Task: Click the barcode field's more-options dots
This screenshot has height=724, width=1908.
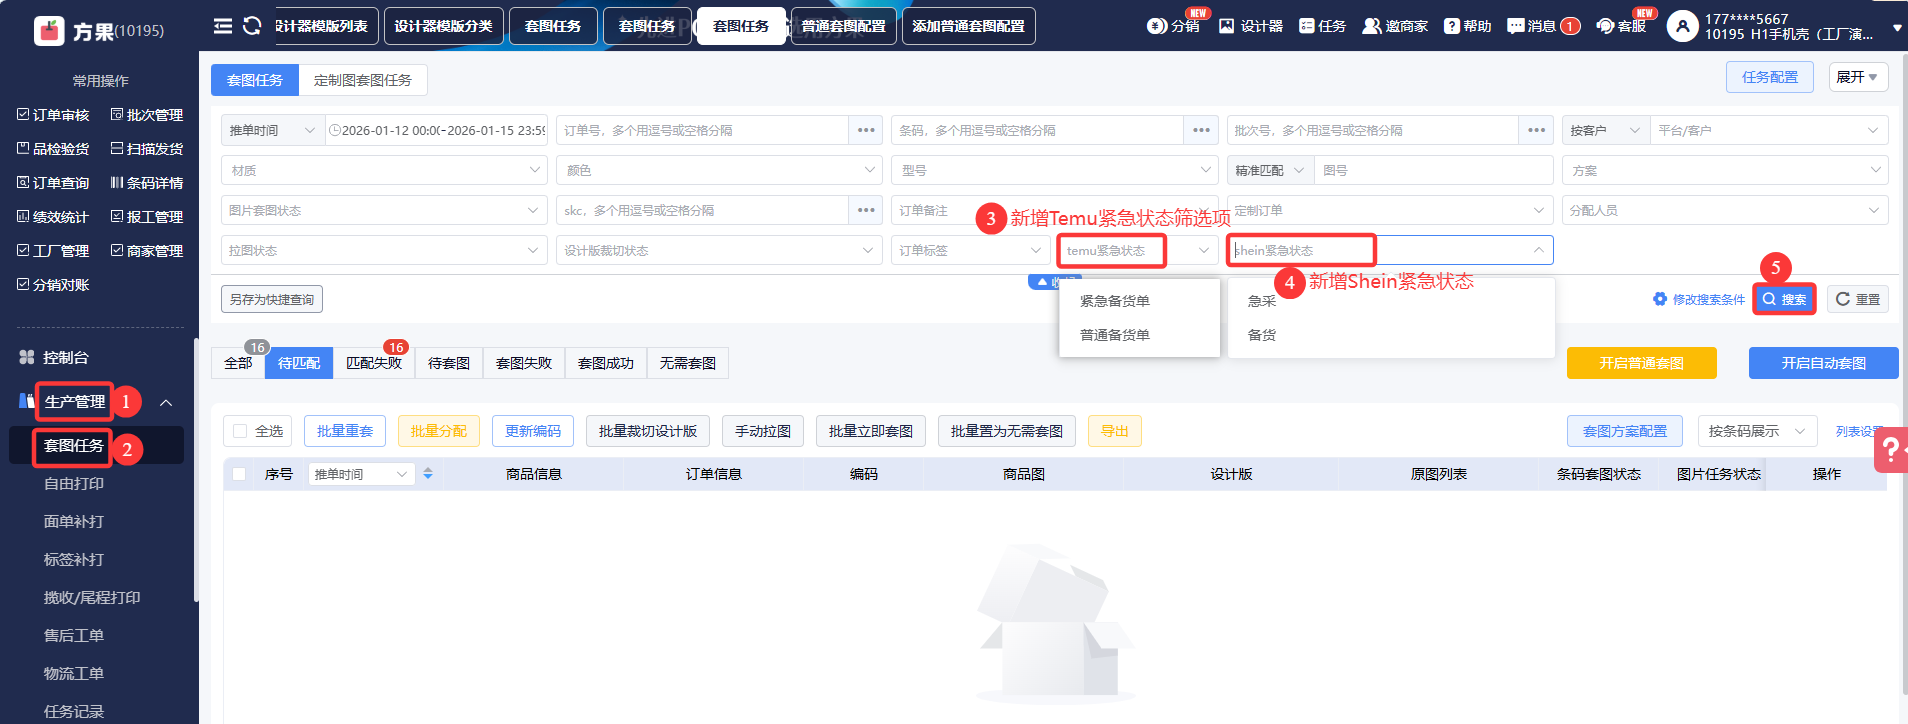Action: 1201,130
